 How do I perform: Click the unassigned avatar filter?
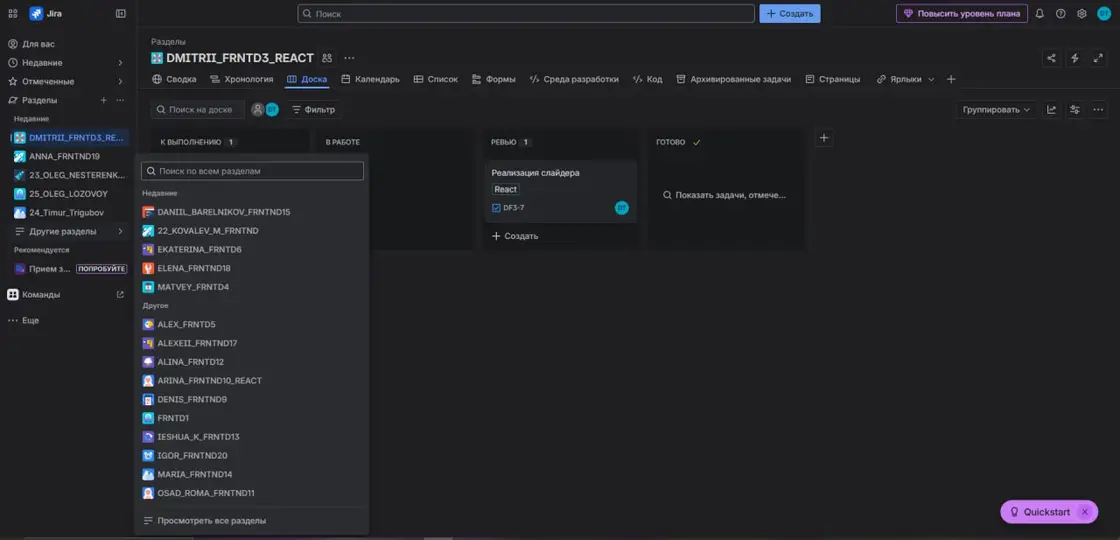tap(258, 110)
